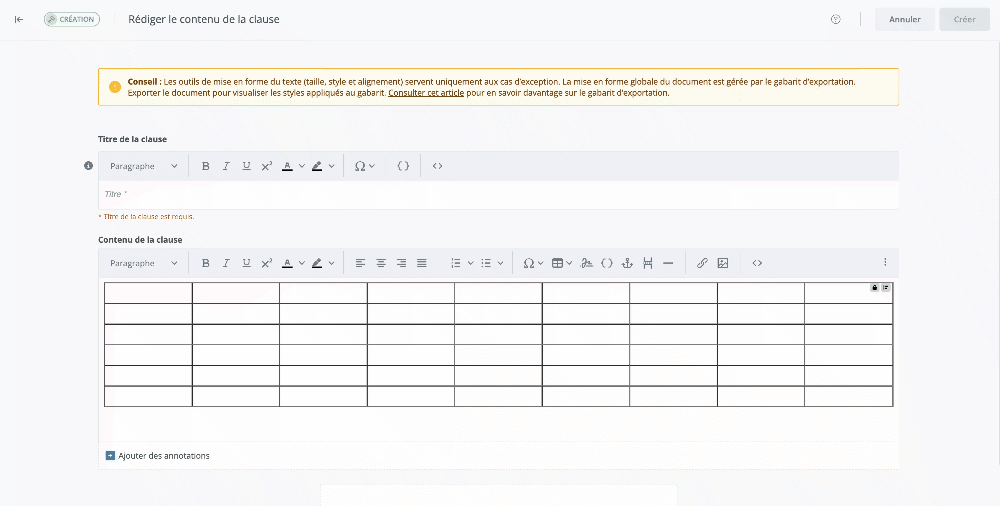This screenshot has height=506, width=1000.
Task: Open source code view in the content toolbar
Action: 757,263
